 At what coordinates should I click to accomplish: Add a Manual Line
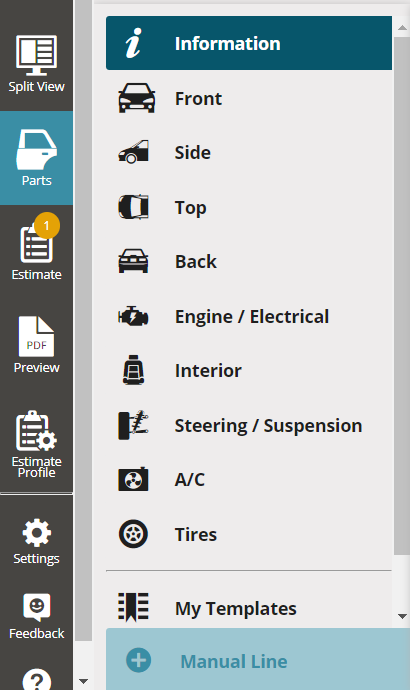tap(258, 661)
